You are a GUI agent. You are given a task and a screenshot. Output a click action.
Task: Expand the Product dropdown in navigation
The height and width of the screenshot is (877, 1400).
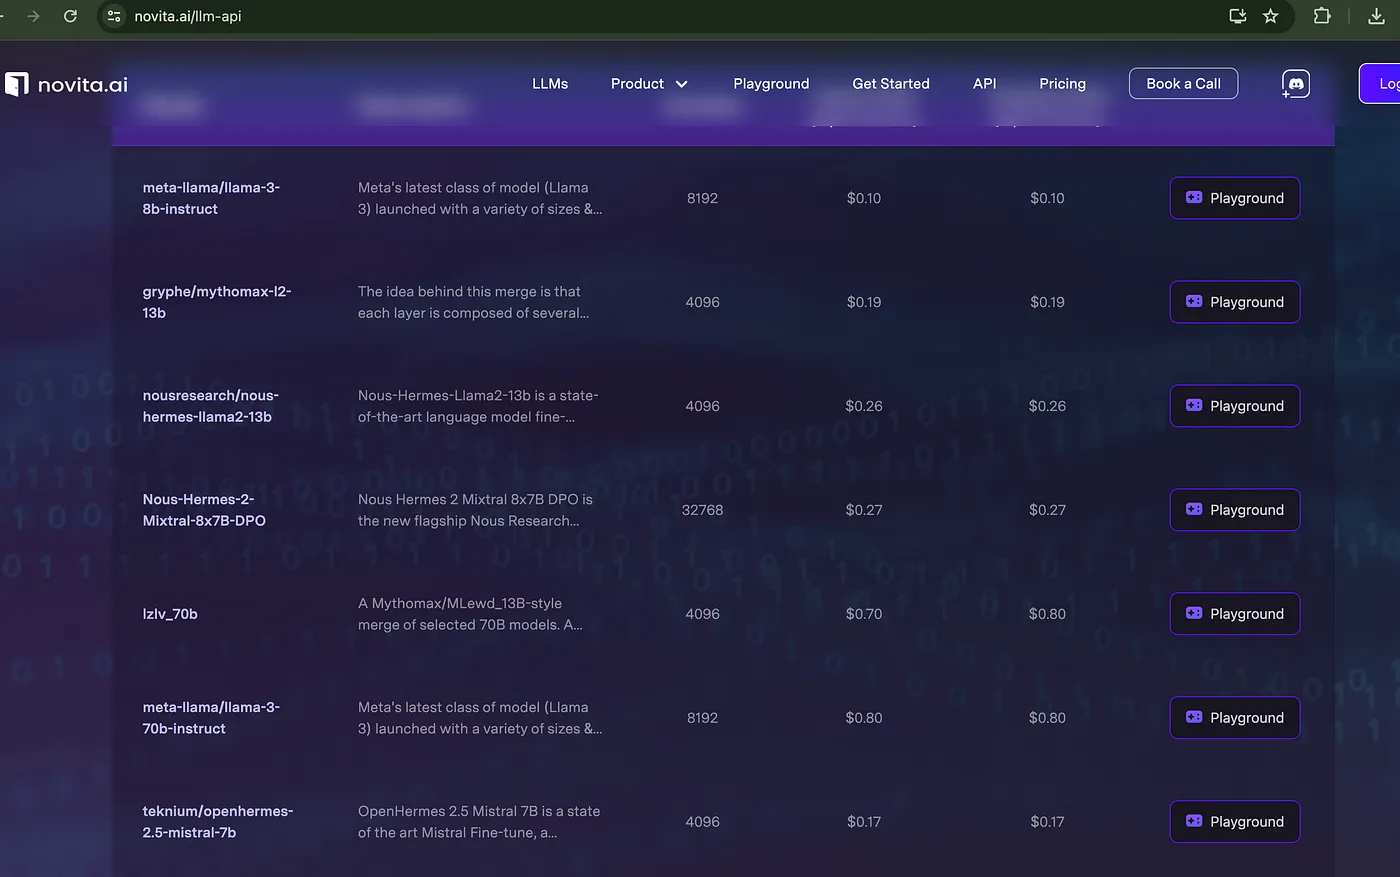pyautogui.click(x=648, y=84)
